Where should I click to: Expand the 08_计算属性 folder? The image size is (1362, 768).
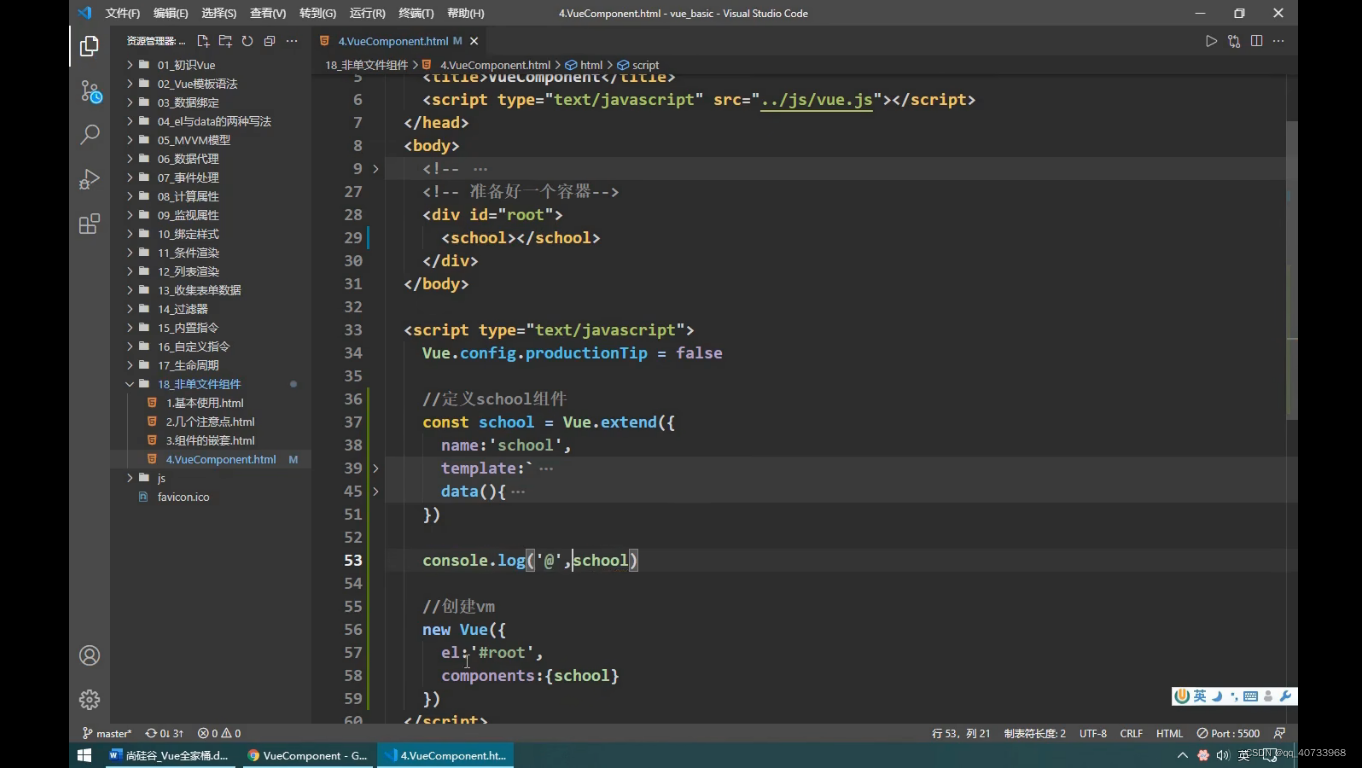(x=187, y=196)
